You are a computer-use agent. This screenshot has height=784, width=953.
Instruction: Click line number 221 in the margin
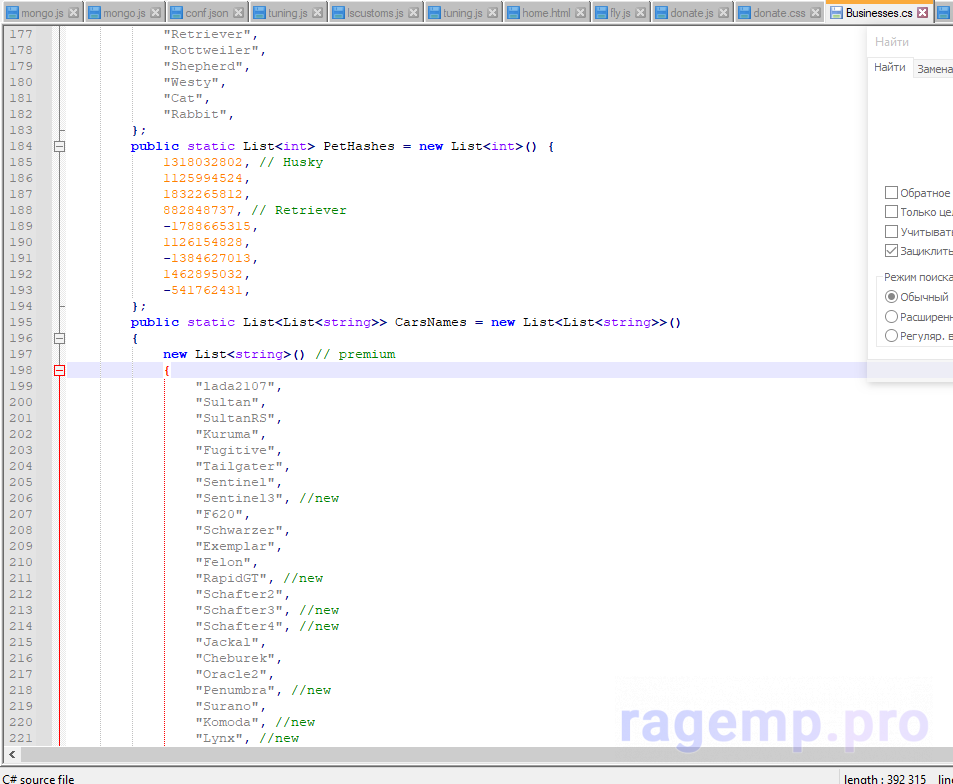21,738
